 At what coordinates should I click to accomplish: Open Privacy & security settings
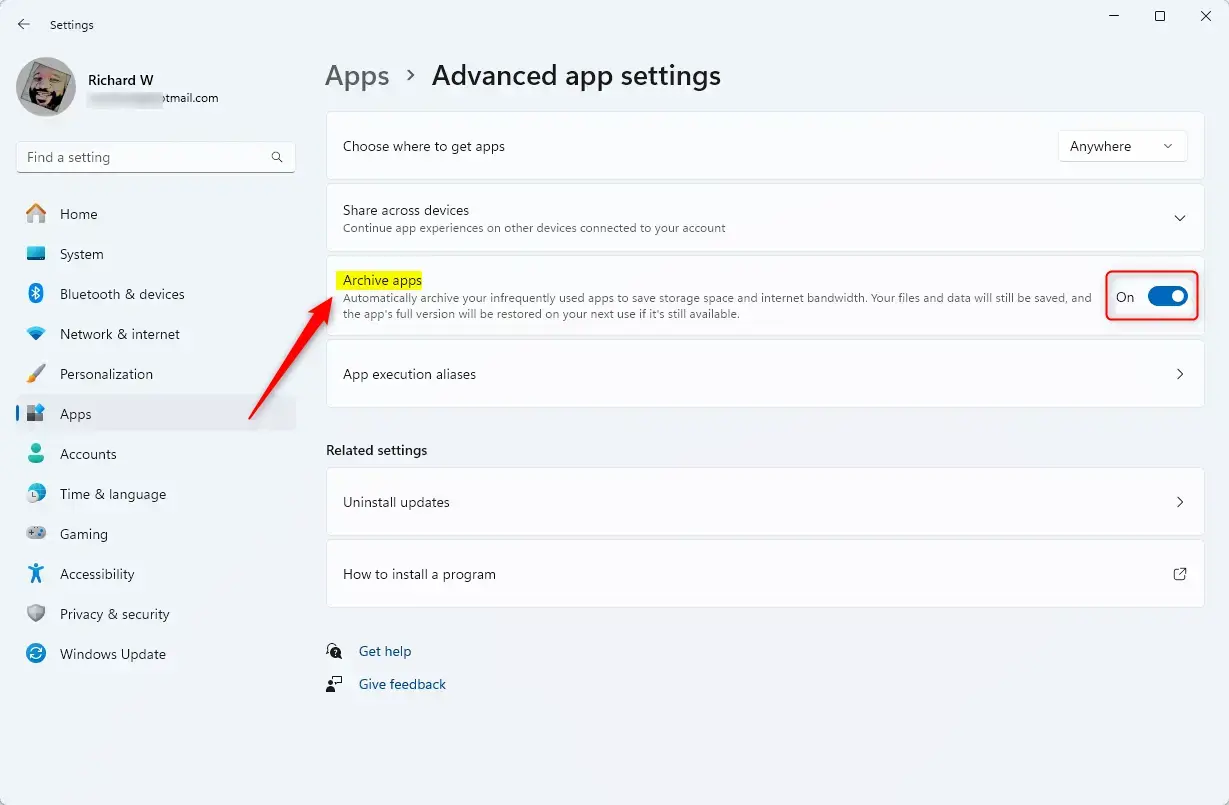click(x=114, y=614)
